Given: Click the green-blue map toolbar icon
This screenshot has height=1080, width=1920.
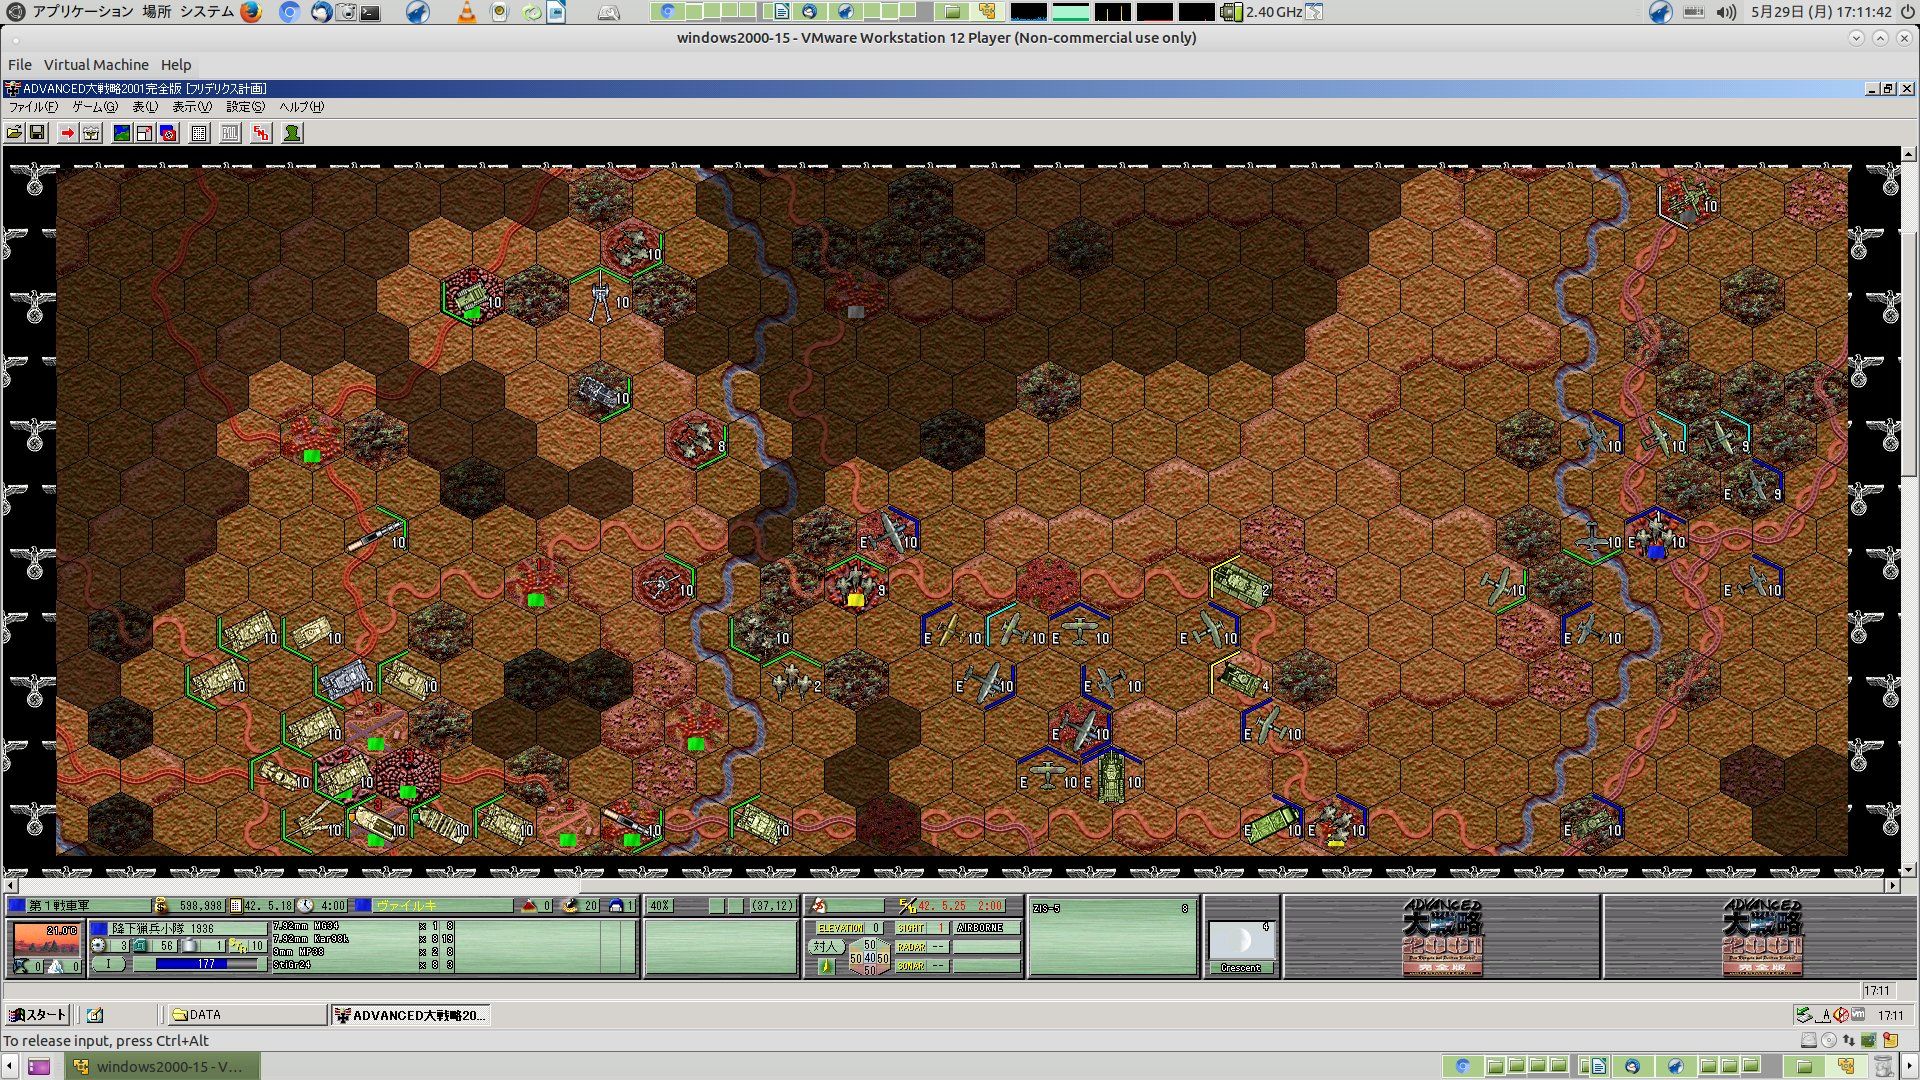Looking at the screenshot, I should [121, 133].
